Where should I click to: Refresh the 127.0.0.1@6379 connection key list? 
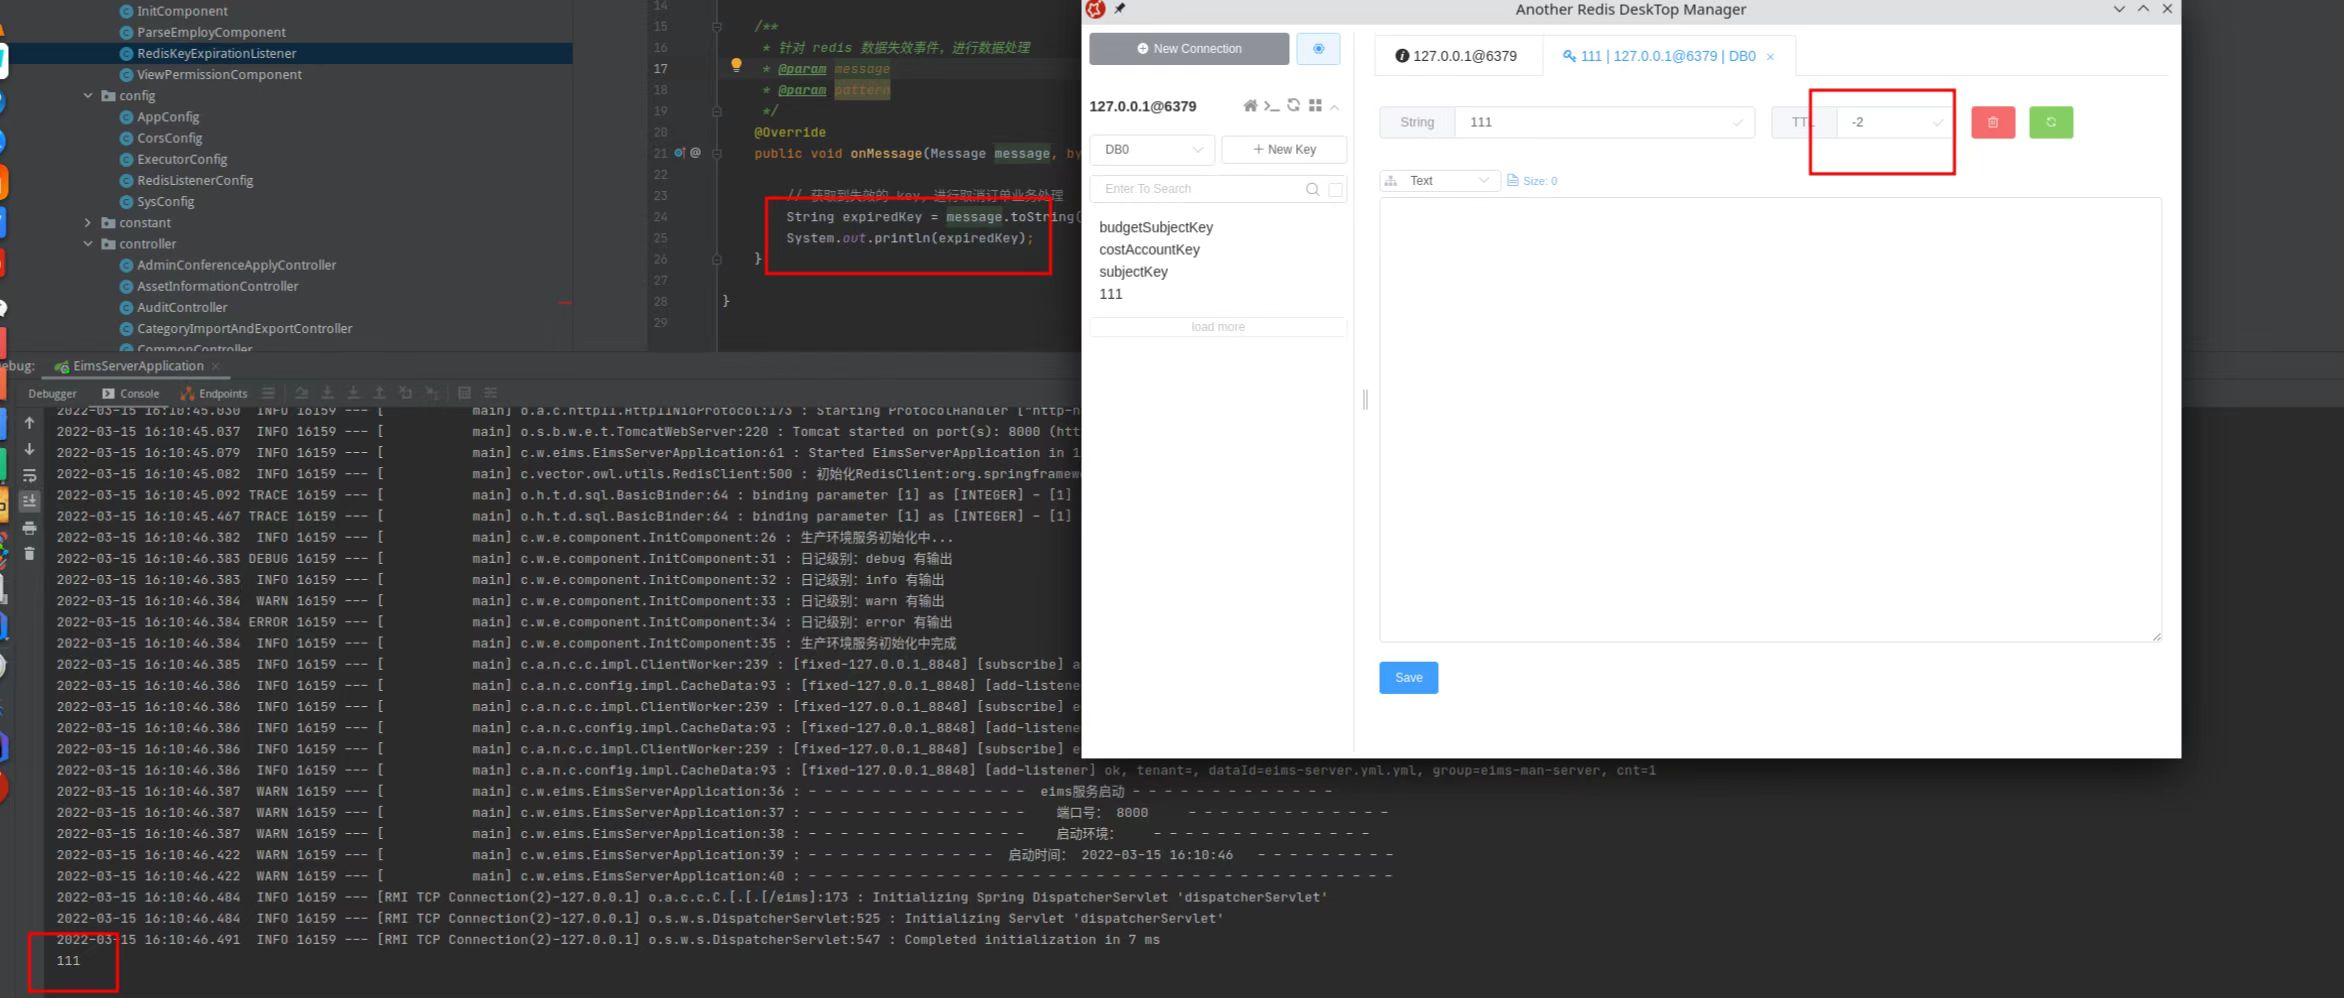pyautogui.click(x=1294, y=106)
